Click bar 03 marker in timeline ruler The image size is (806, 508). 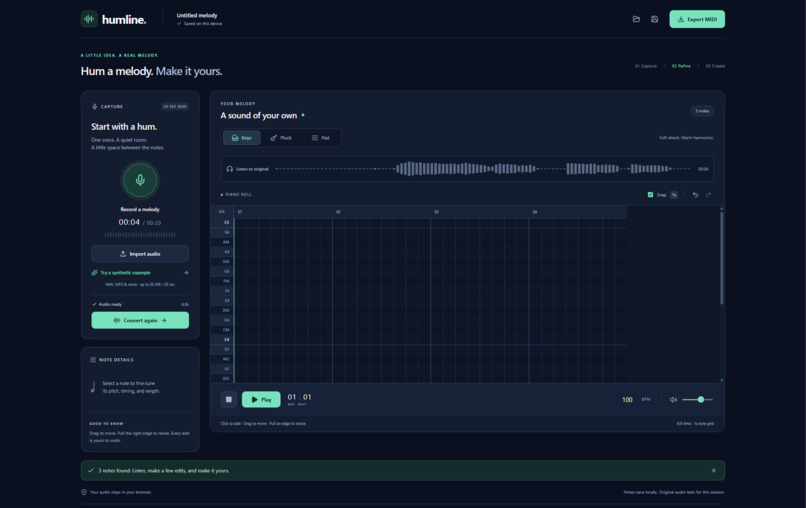click(436, 212)
